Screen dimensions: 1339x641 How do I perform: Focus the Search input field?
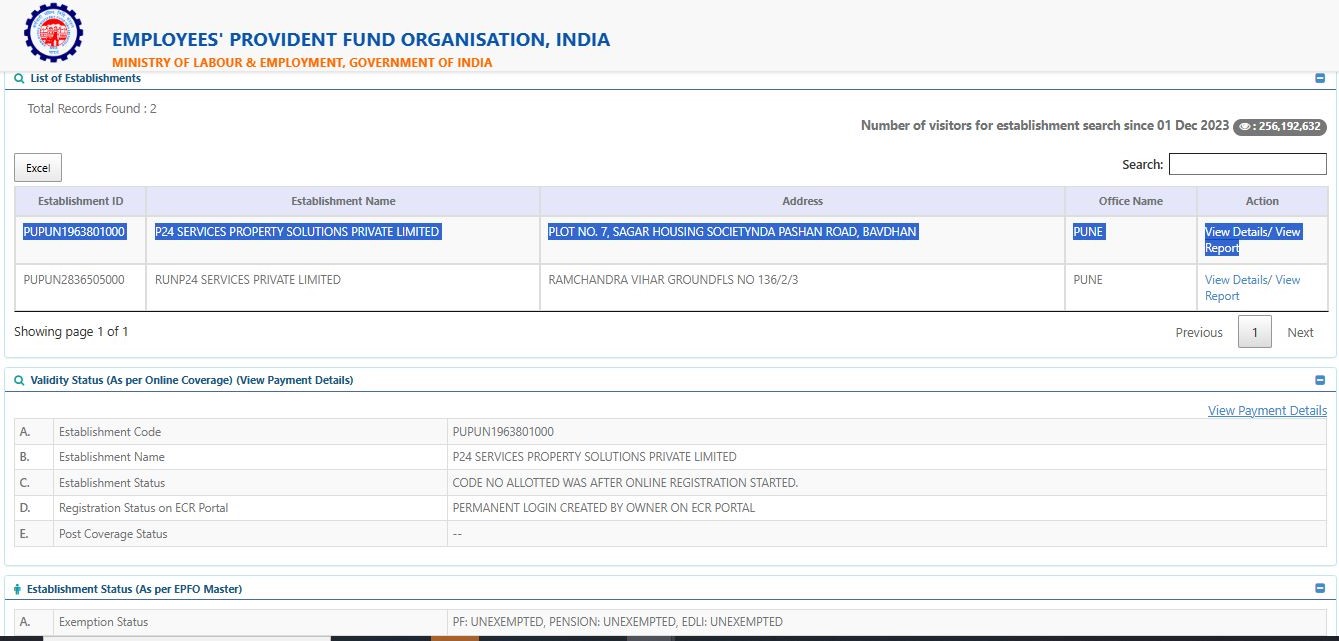(x=1247, y=164)
